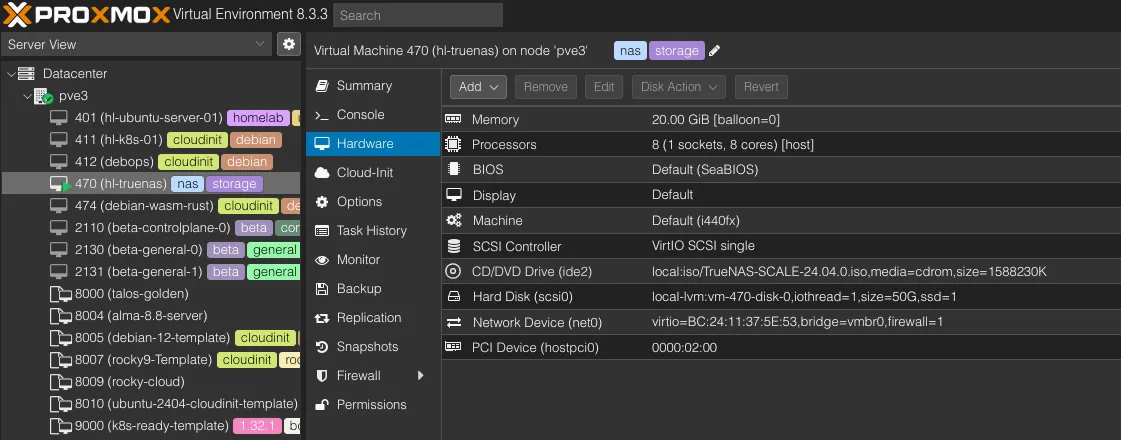Open the Add hardware dropdown
The image size is (1121, 440).
tap(478, 87)
